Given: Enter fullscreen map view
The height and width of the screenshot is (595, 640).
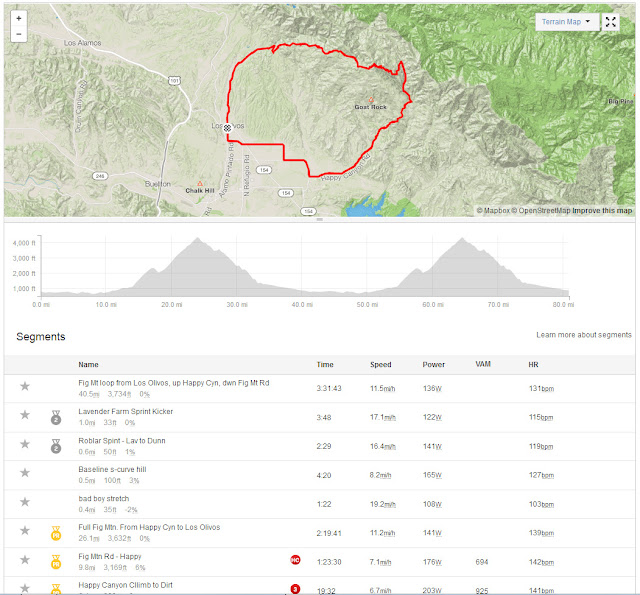Looking at the screenshot, I should click(611, 21).
